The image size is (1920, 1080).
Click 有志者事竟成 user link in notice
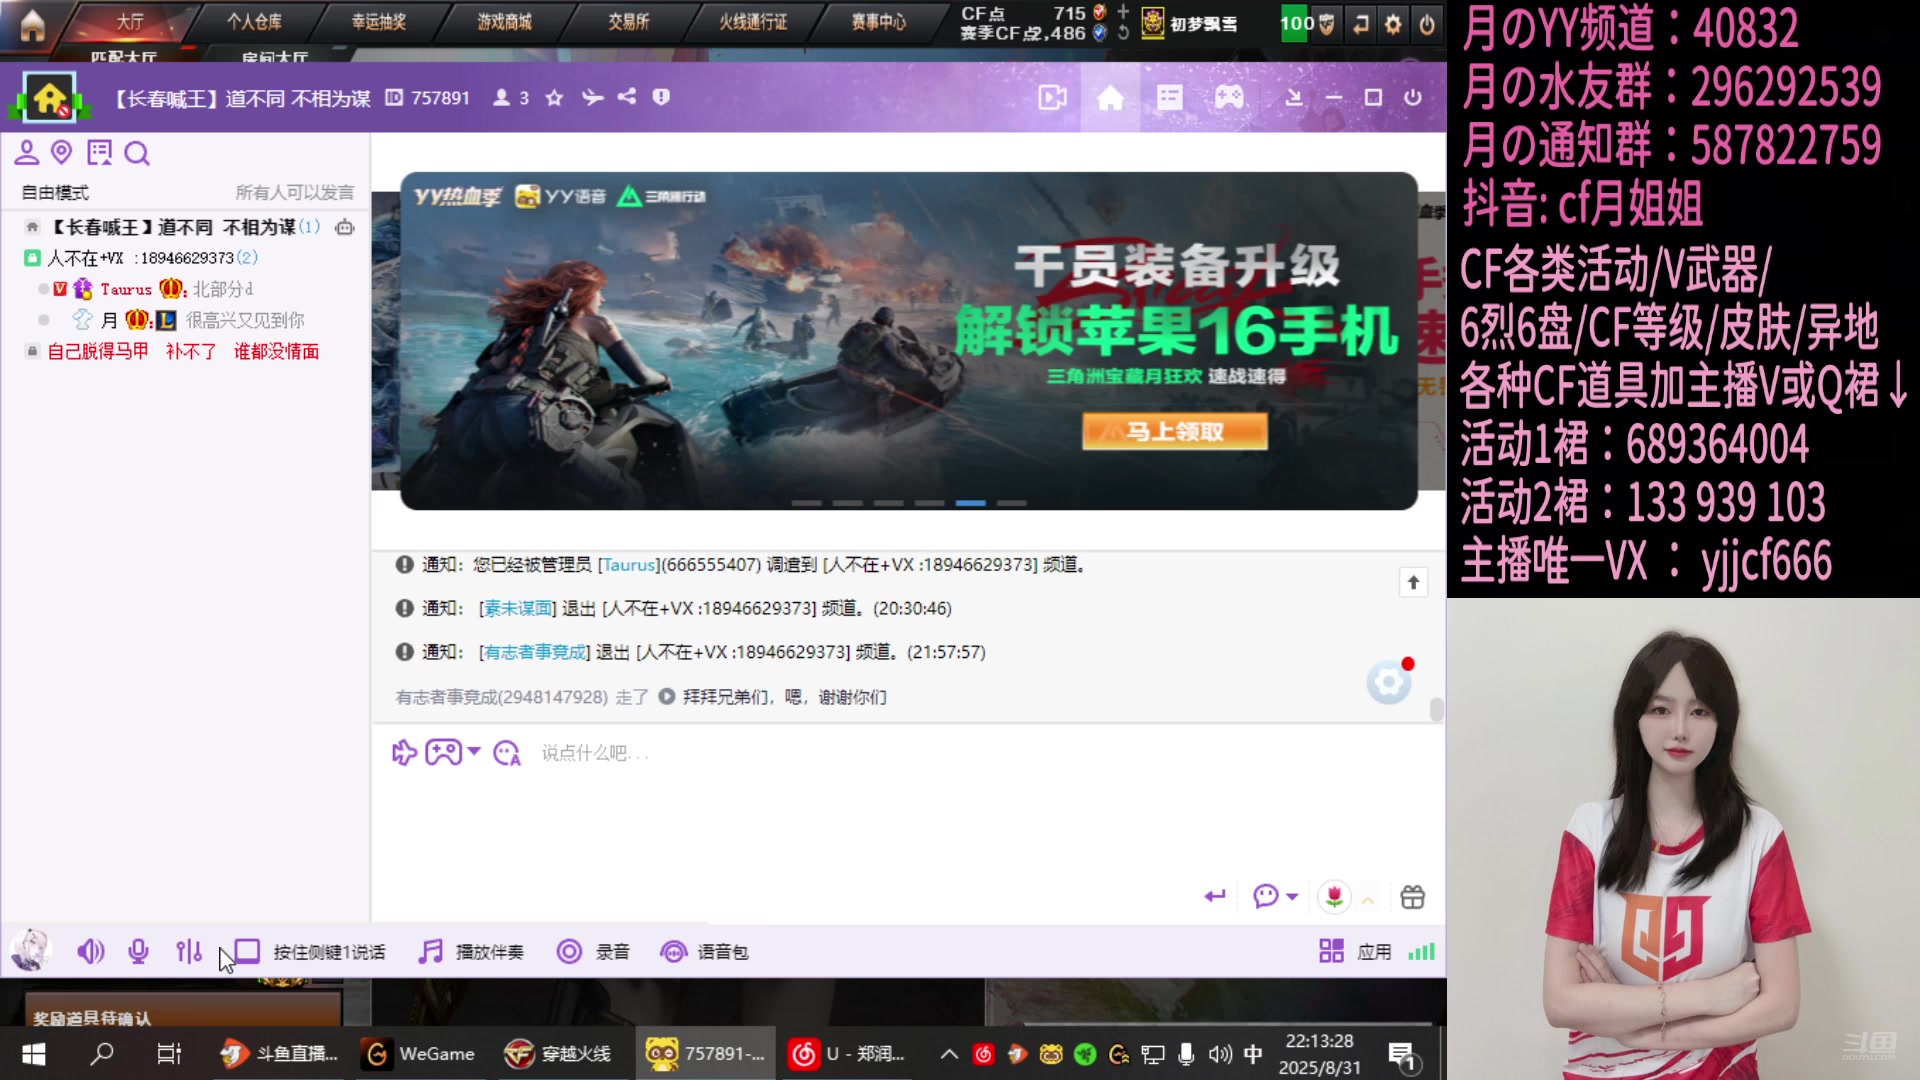tap(535, 652)
